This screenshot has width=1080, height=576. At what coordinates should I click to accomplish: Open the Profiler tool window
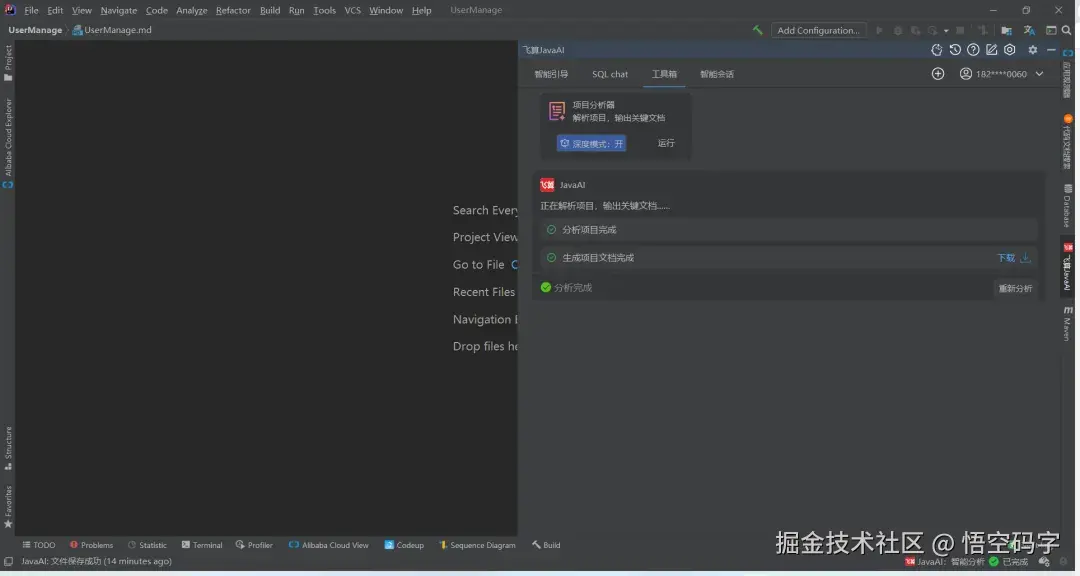coord(254,545)
